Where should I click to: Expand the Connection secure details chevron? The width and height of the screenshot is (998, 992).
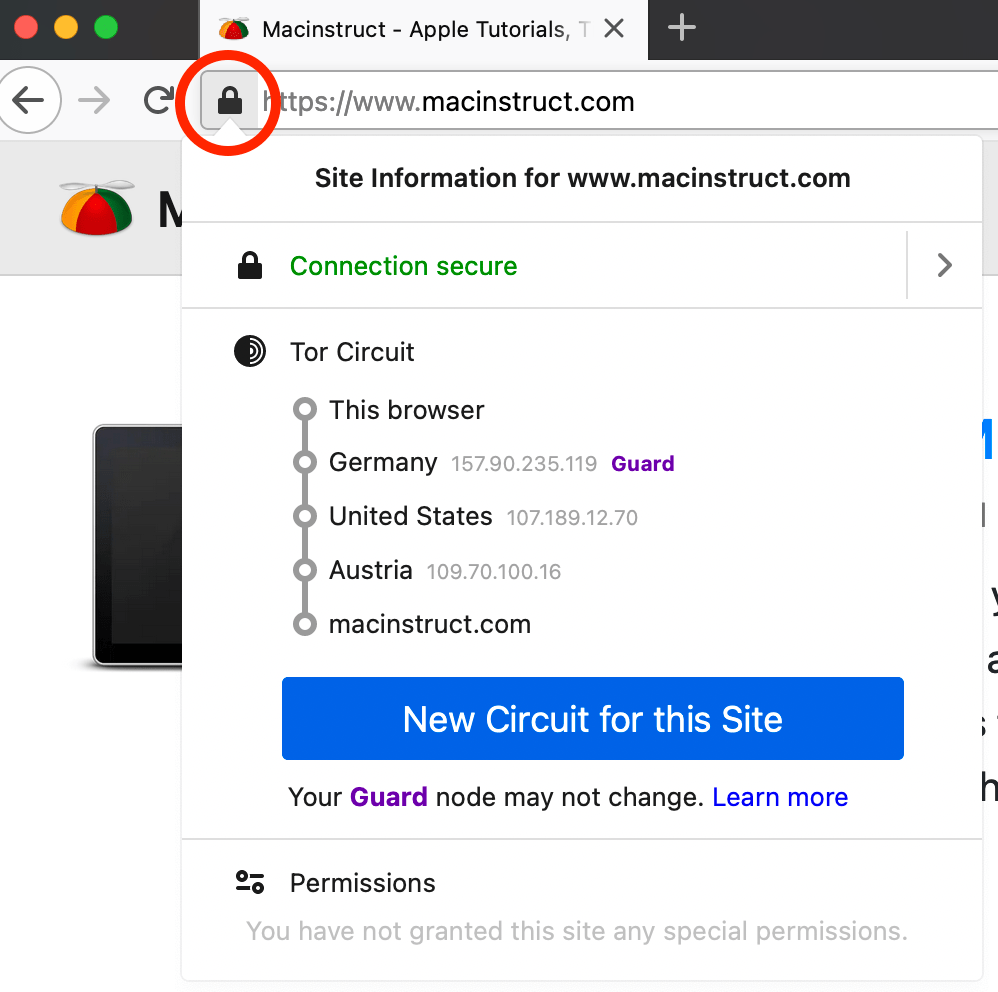[944, 265]
